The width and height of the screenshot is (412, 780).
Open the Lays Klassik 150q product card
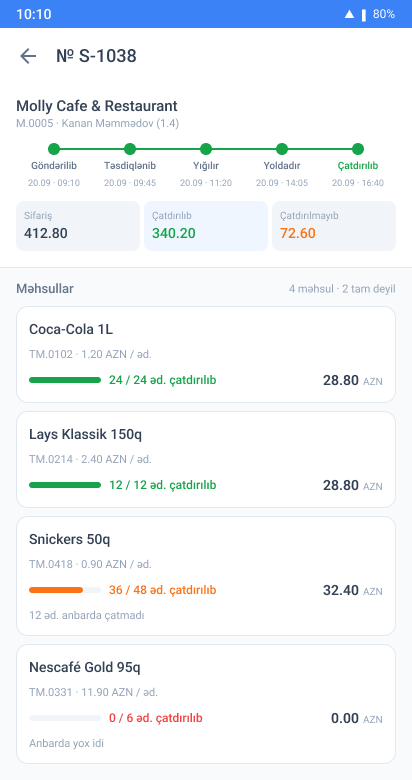click(x=206, y=460)
